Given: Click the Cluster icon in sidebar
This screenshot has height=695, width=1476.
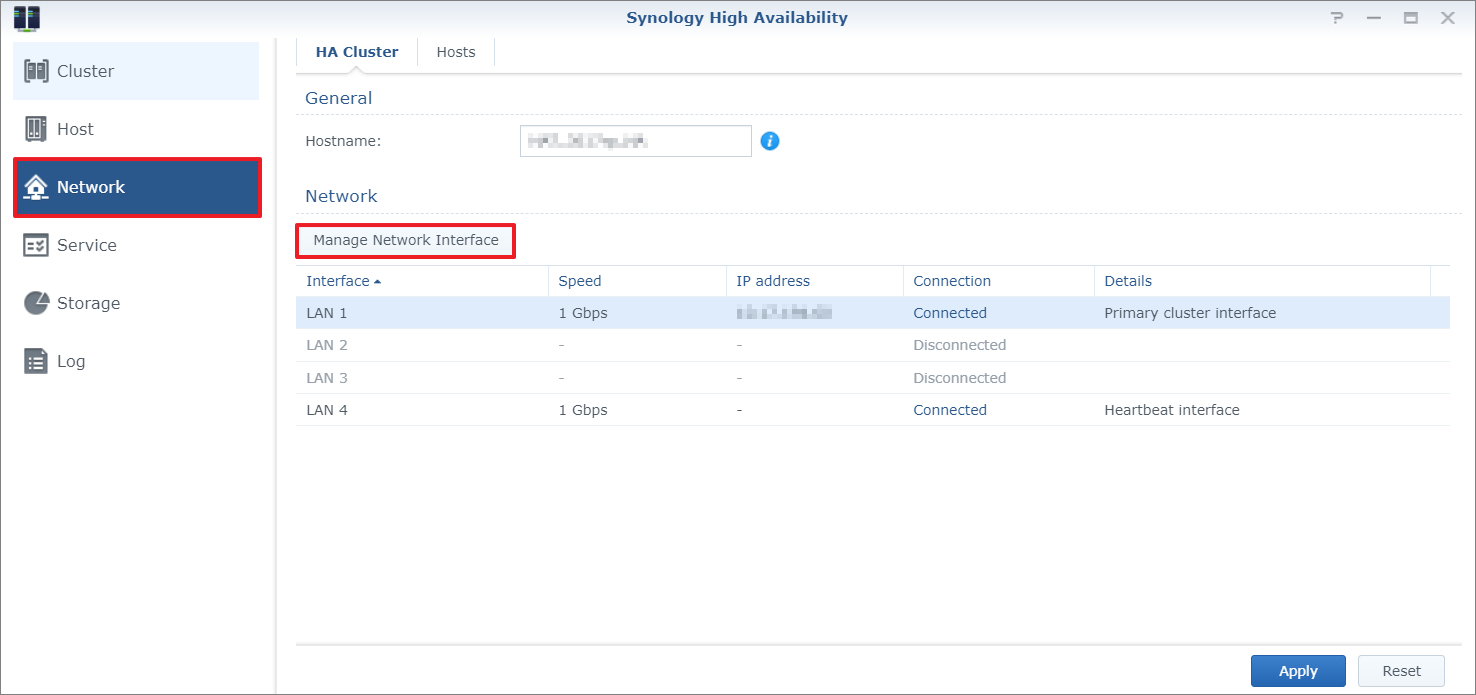Looking at the screenshot, I should (x=36, y=71).
